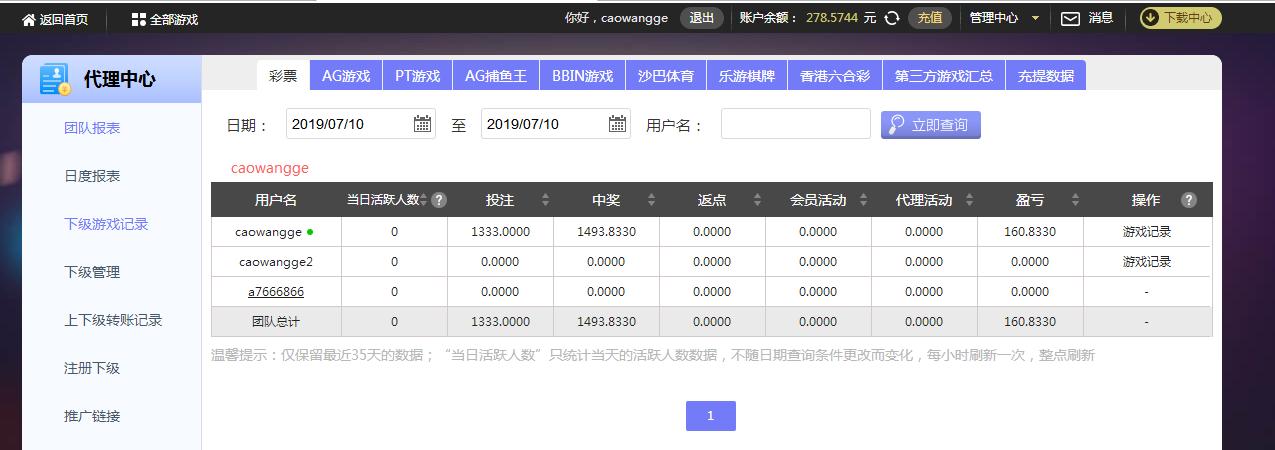Sort the table by 会员活动 column arrows
The height and width of the screenshot is (450, 1275).
(x=863, y=200)
